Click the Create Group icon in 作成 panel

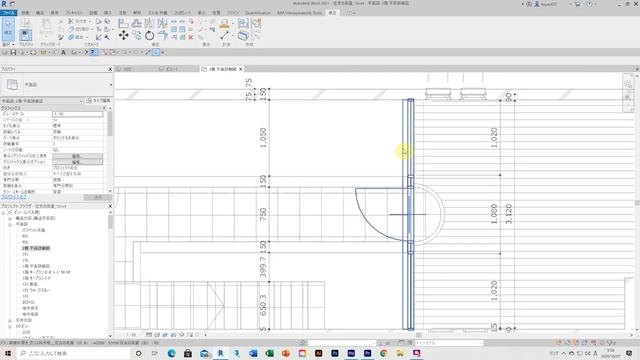(256, 23)
